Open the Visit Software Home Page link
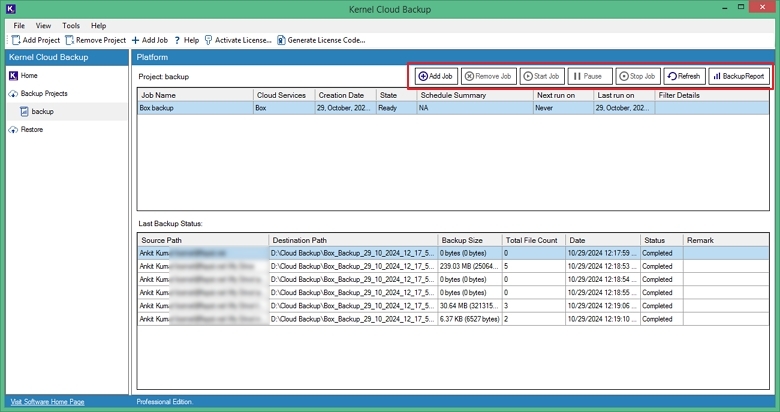 [x=47, y=402]
